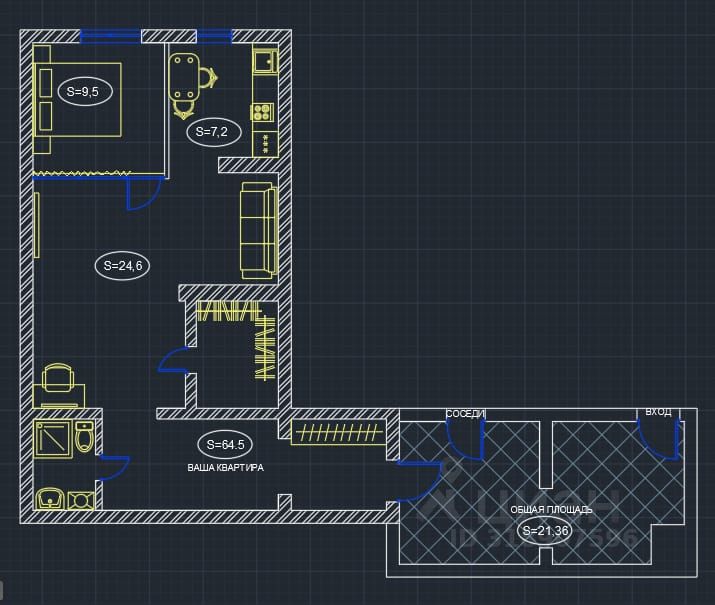Viewport: 715px width, 605px height.
Task: Select the bathroom washbasin symbol
Action: 50,499
